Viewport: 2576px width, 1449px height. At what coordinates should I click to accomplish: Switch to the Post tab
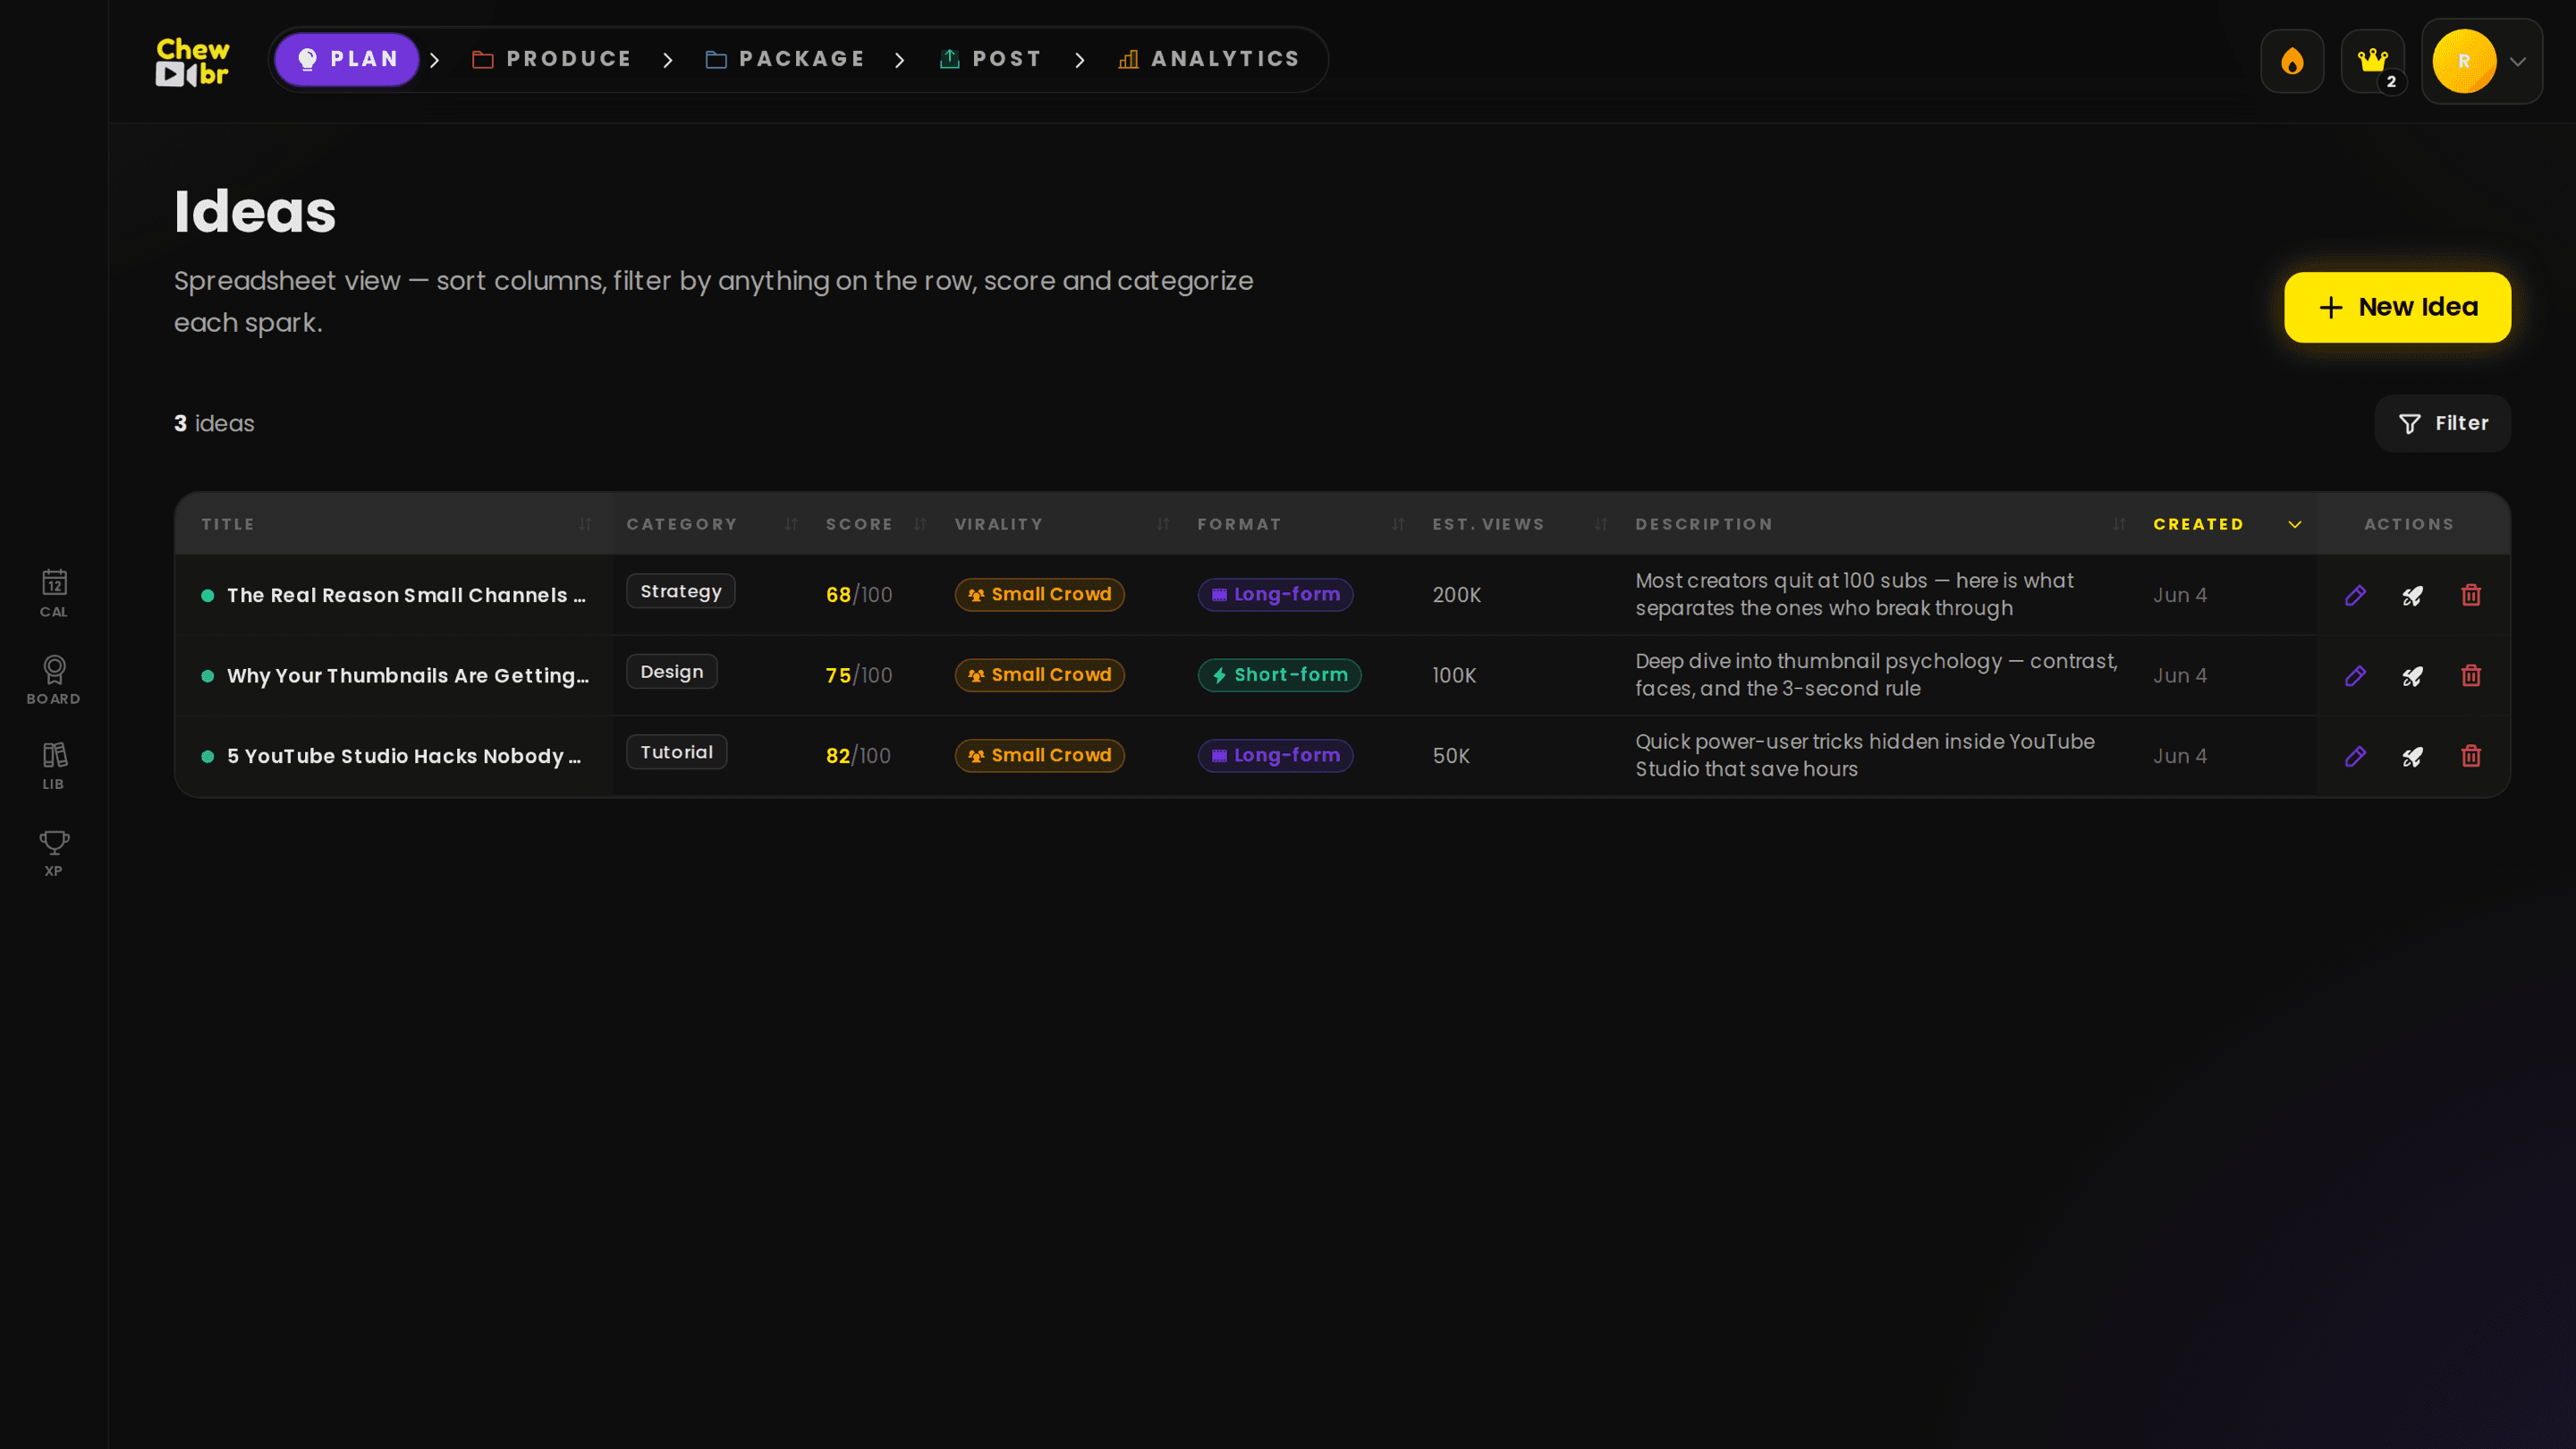pos(991,59)
